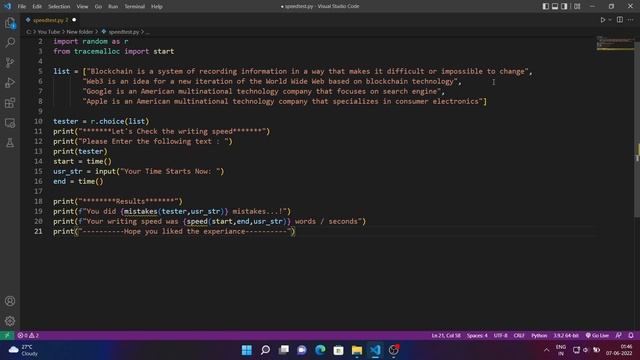Click the underlined speed function on line 20
Viewport: 640px width, 360px height.
click(197, 221)
